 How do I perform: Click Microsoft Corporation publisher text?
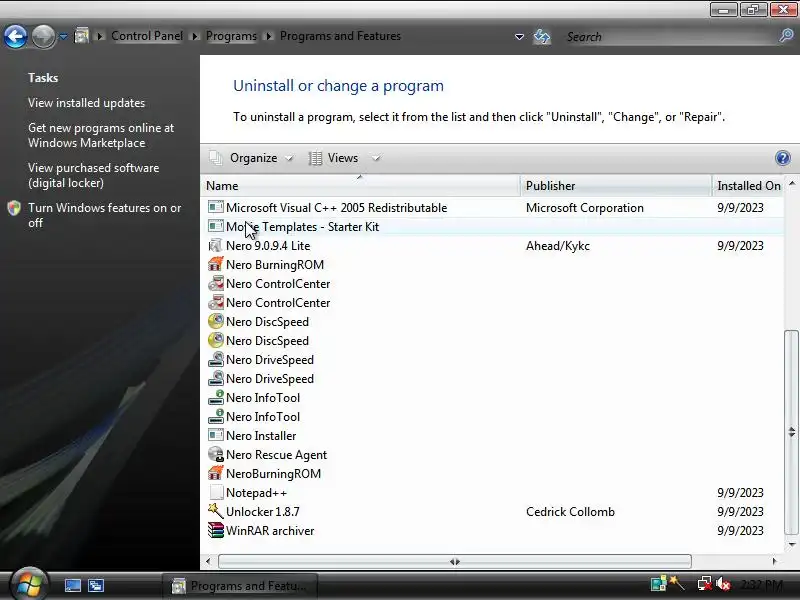coord(585,208)
